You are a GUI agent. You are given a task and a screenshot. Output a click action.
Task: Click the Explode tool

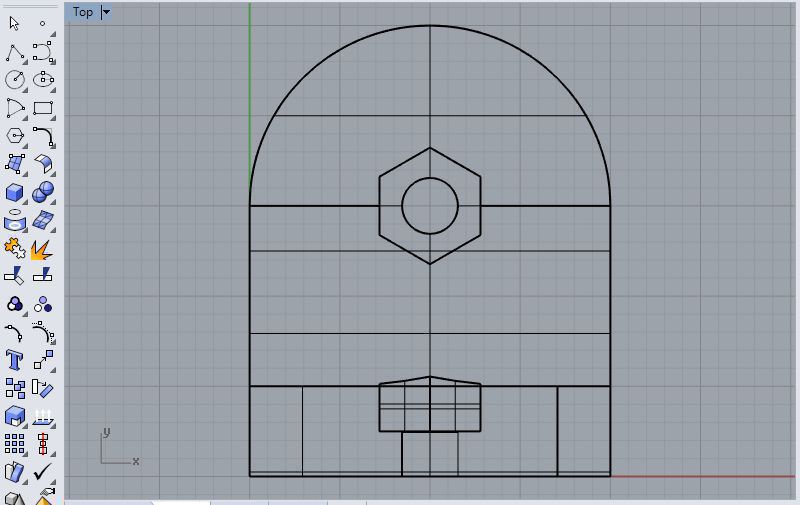pos(42,249)
